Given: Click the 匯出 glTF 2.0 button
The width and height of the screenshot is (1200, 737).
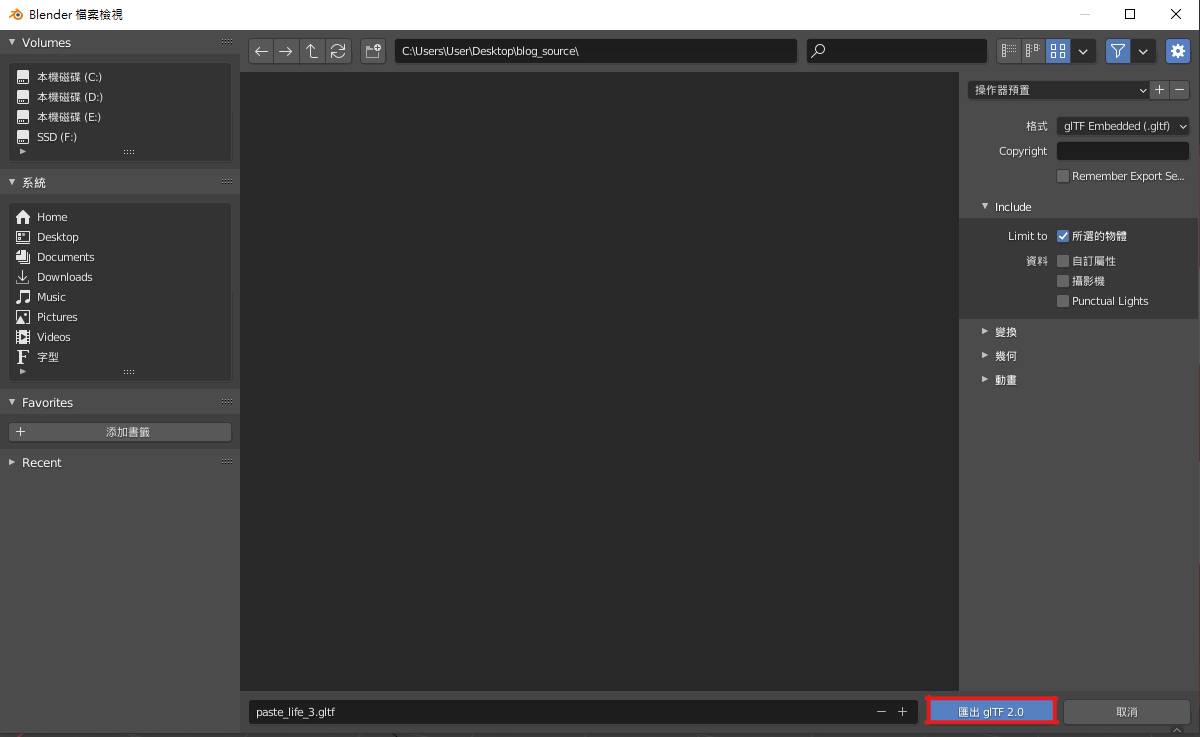Looking at the screenshot, I should [x=991, y=712].
